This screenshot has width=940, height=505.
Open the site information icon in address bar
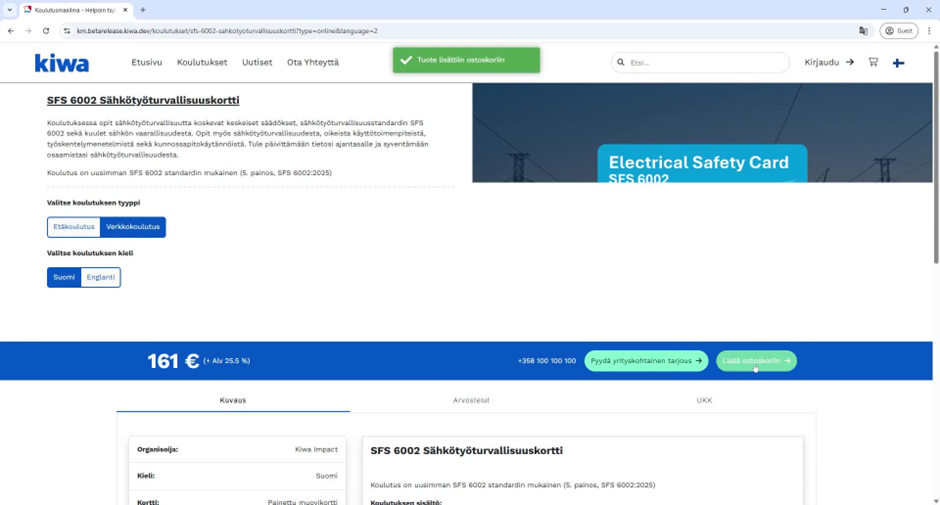pyautogui.click(x=67, y=31)
